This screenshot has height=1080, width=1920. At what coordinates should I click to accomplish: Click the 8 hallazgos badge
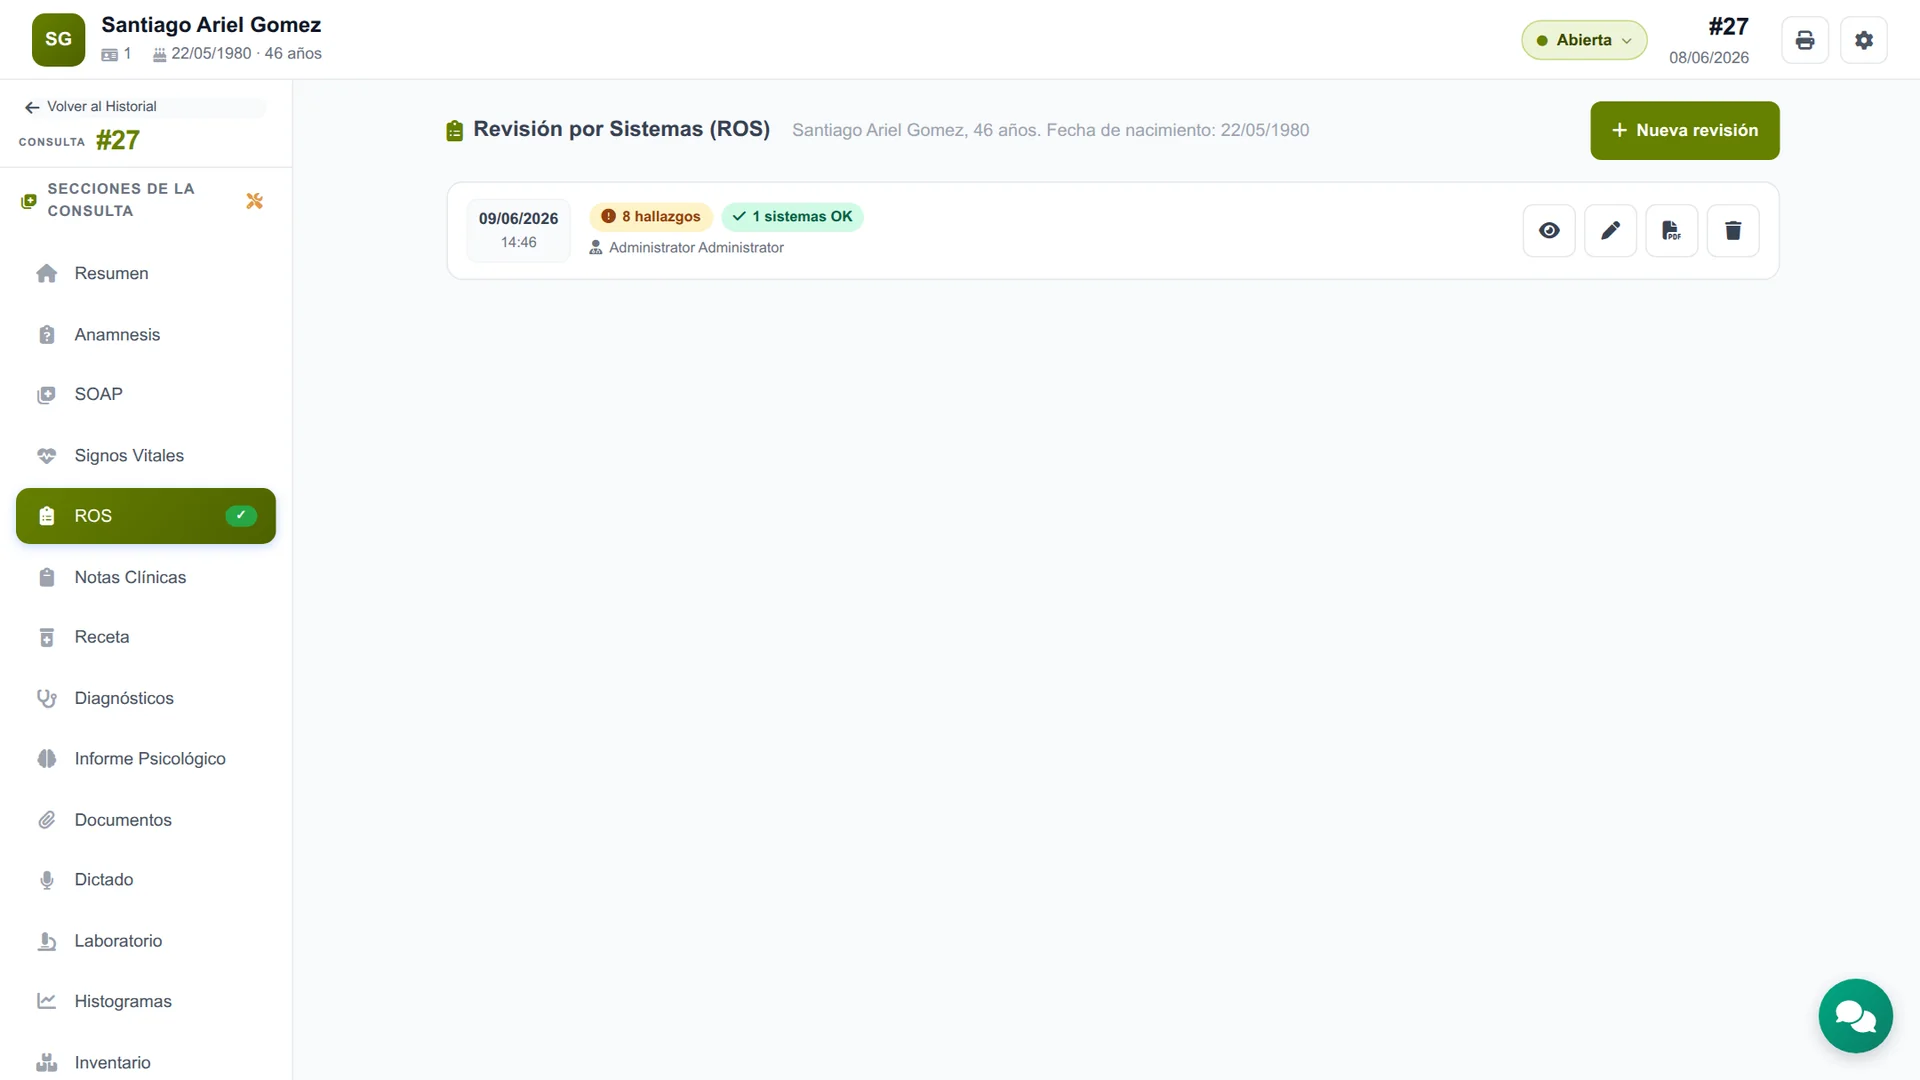coord(651,217)
